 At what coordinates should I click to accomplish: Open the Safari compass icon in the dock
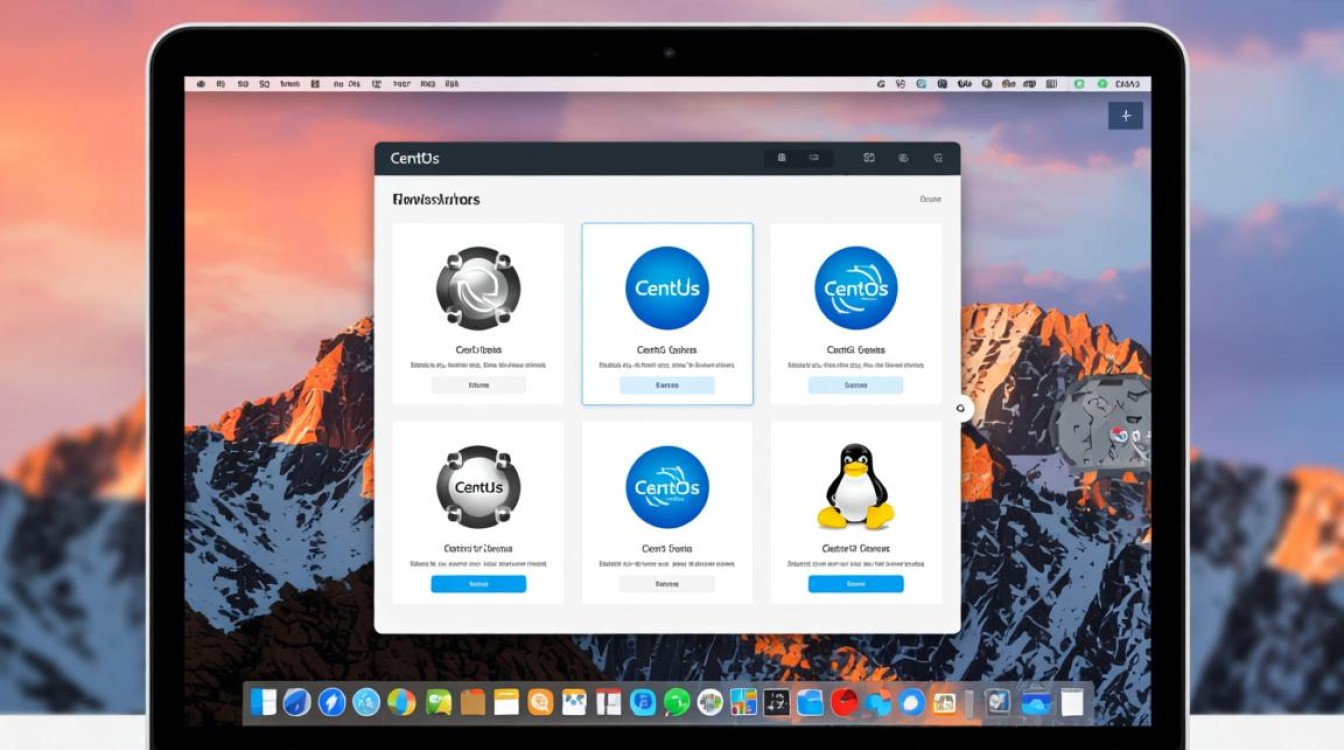(x=331, y=702)
